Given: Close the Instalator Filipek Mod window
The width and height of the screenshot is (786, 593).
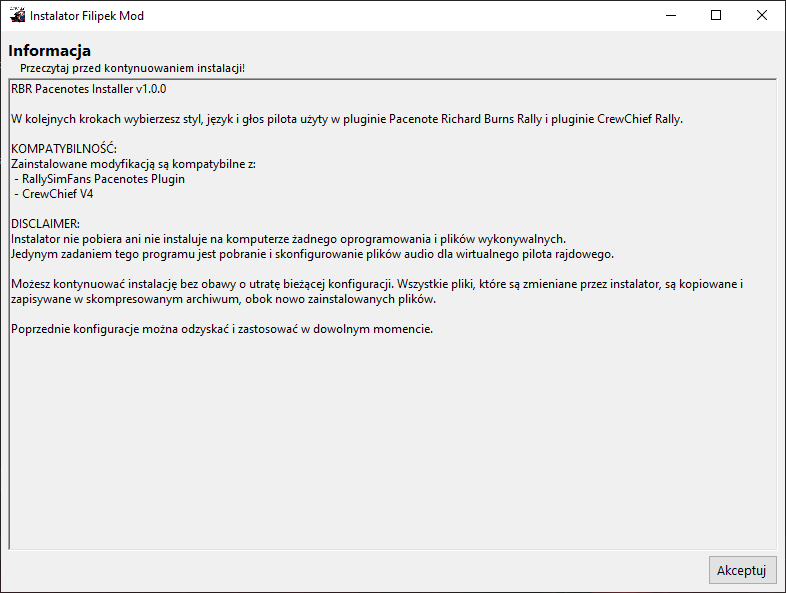Looking at the screenshot, I should pyautogui.click(x=762, y=16).
